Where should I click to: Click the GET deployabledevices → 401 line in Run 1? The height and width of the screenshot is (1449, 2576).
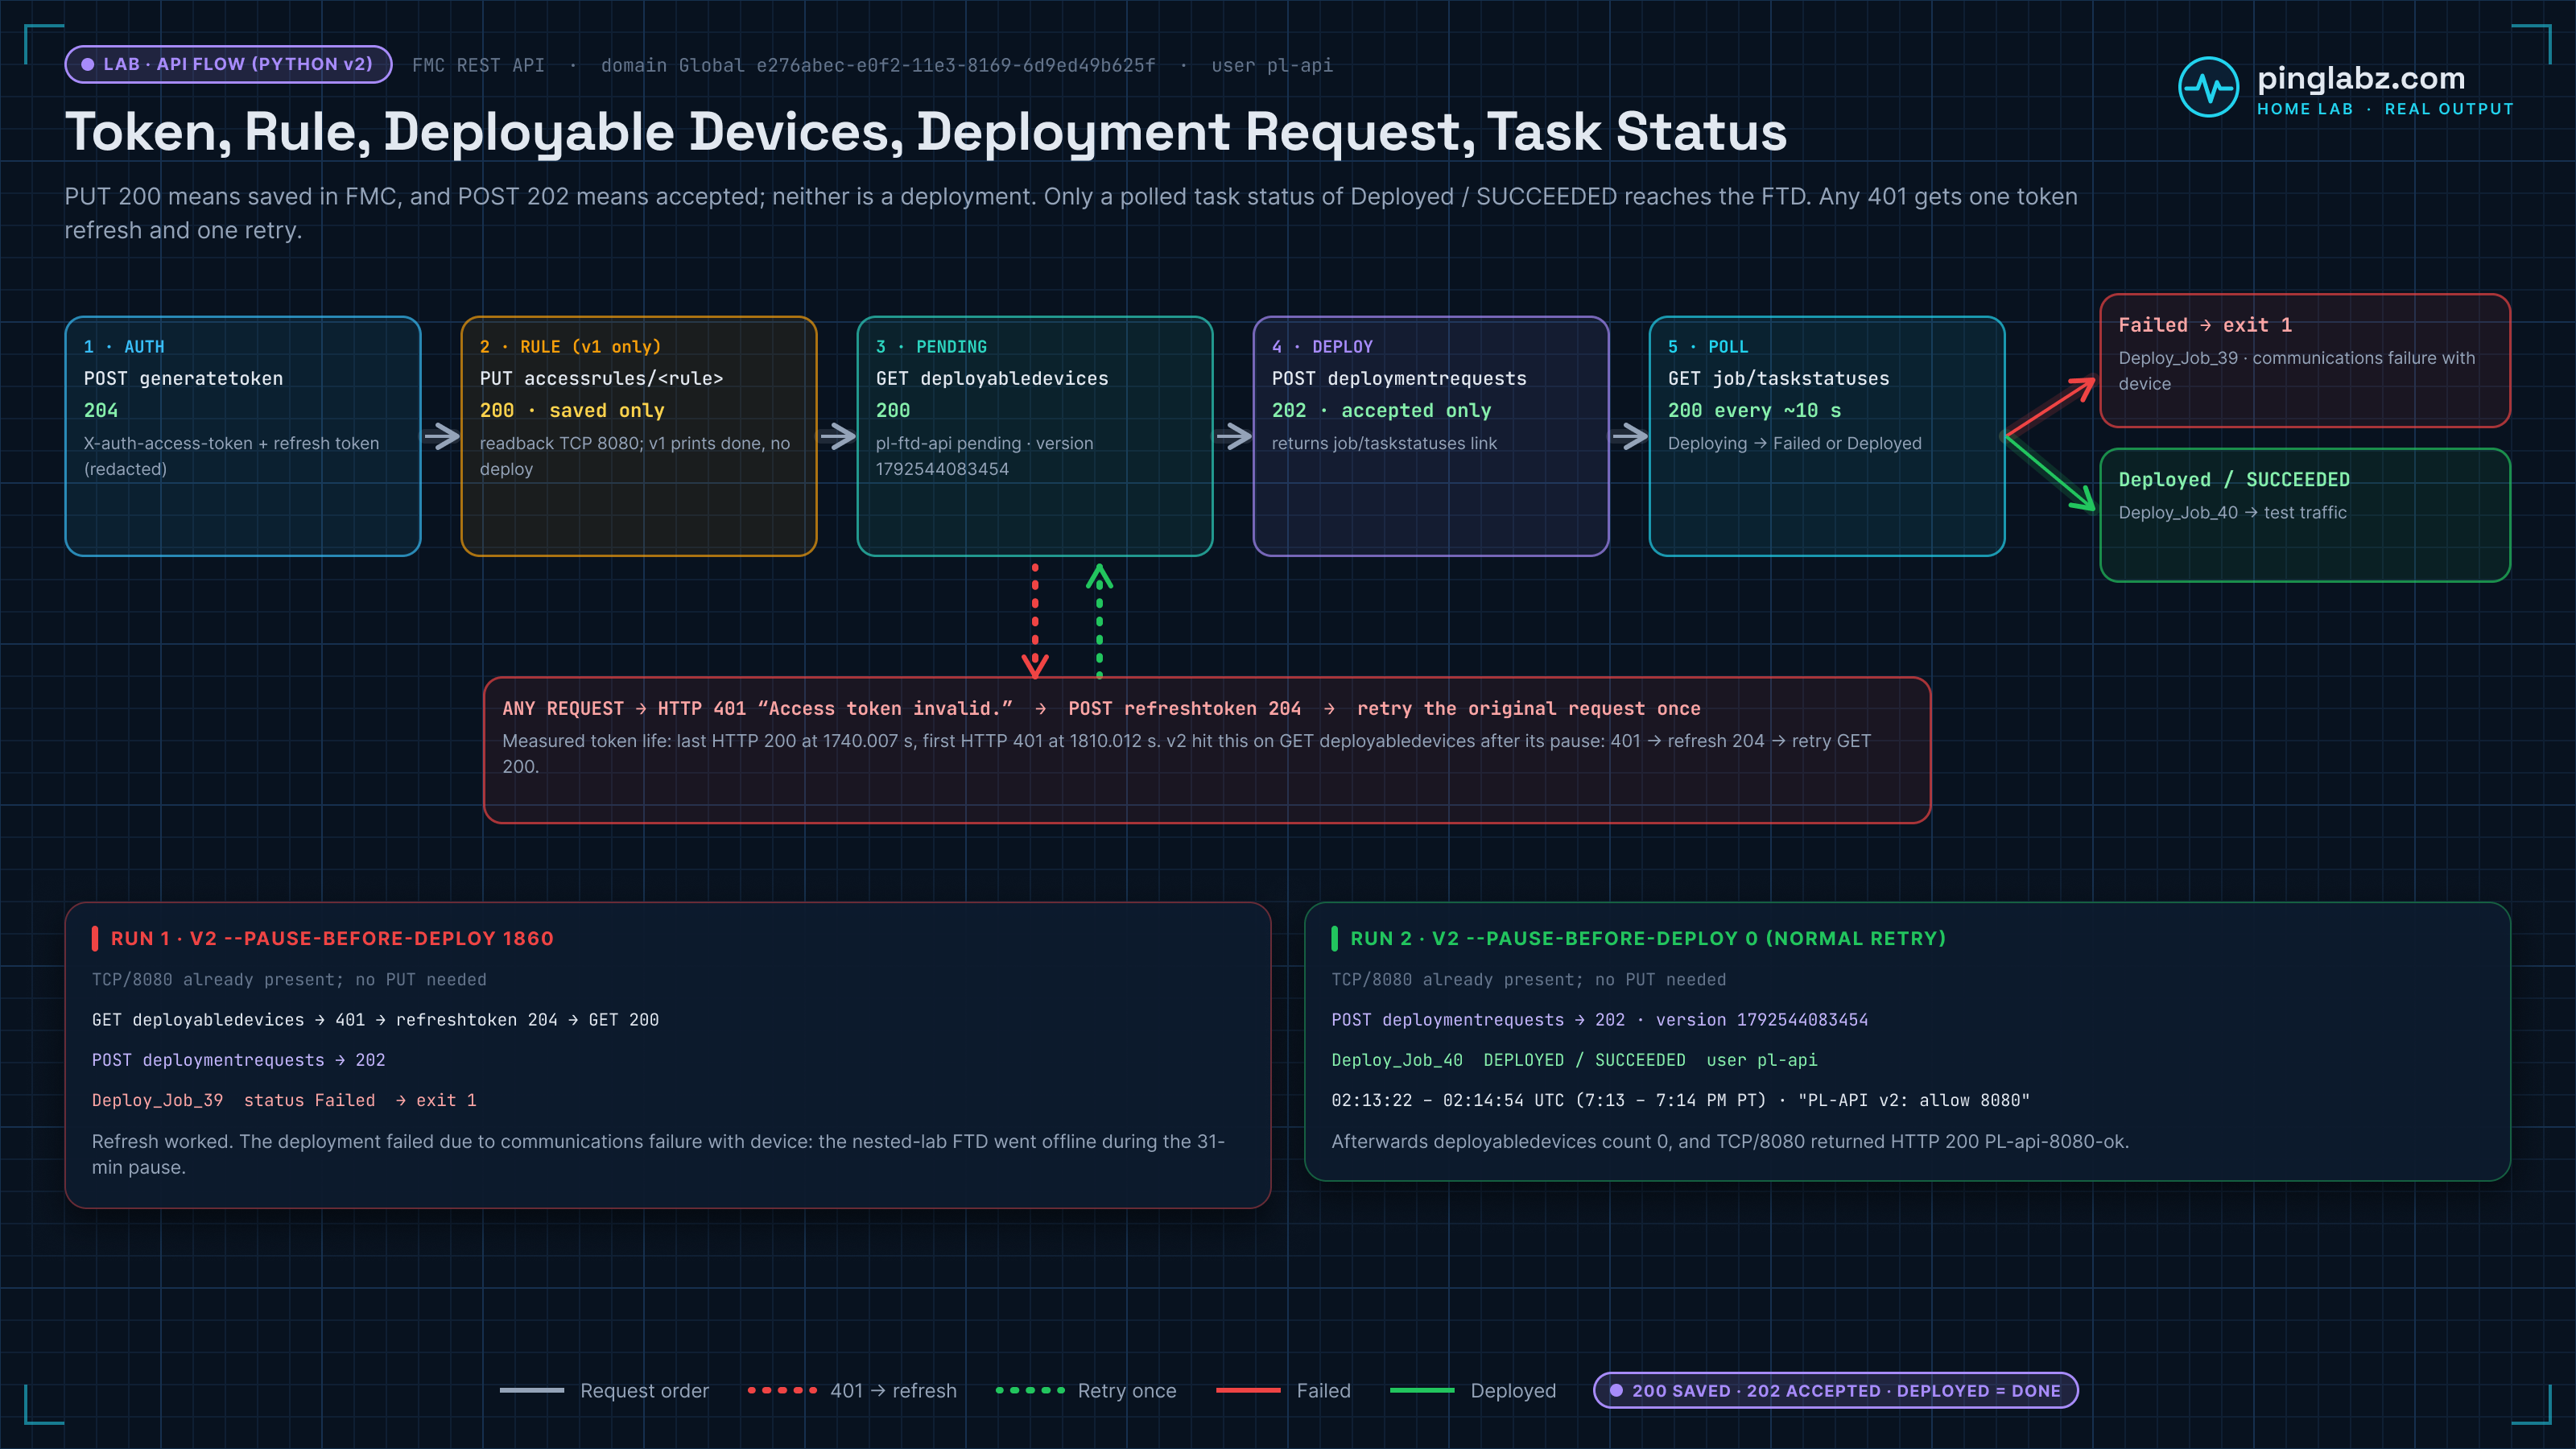tap(375, 1020)
